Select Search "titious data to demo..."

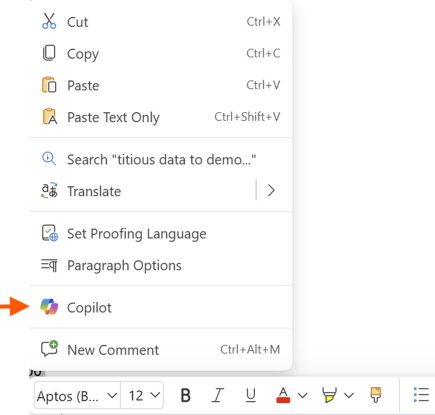161,159
